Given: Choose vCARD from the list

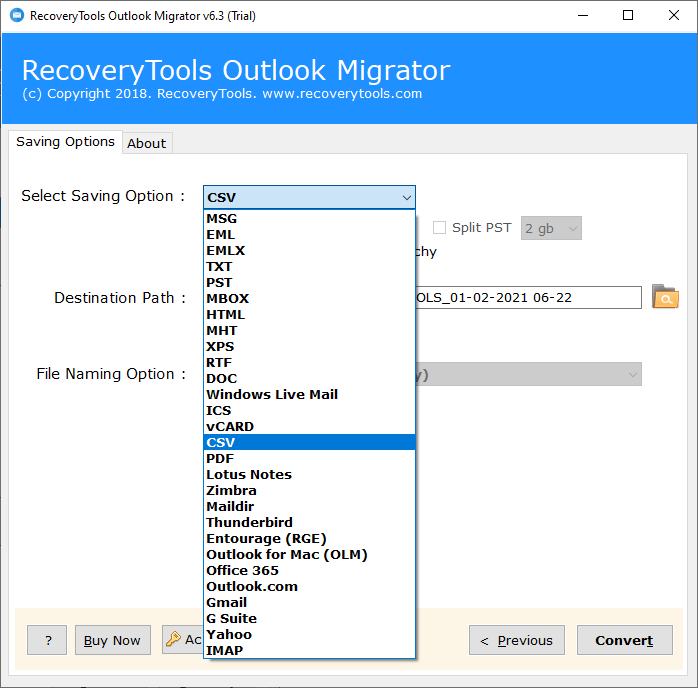Looking at the screenshot, I should point(309,427).
